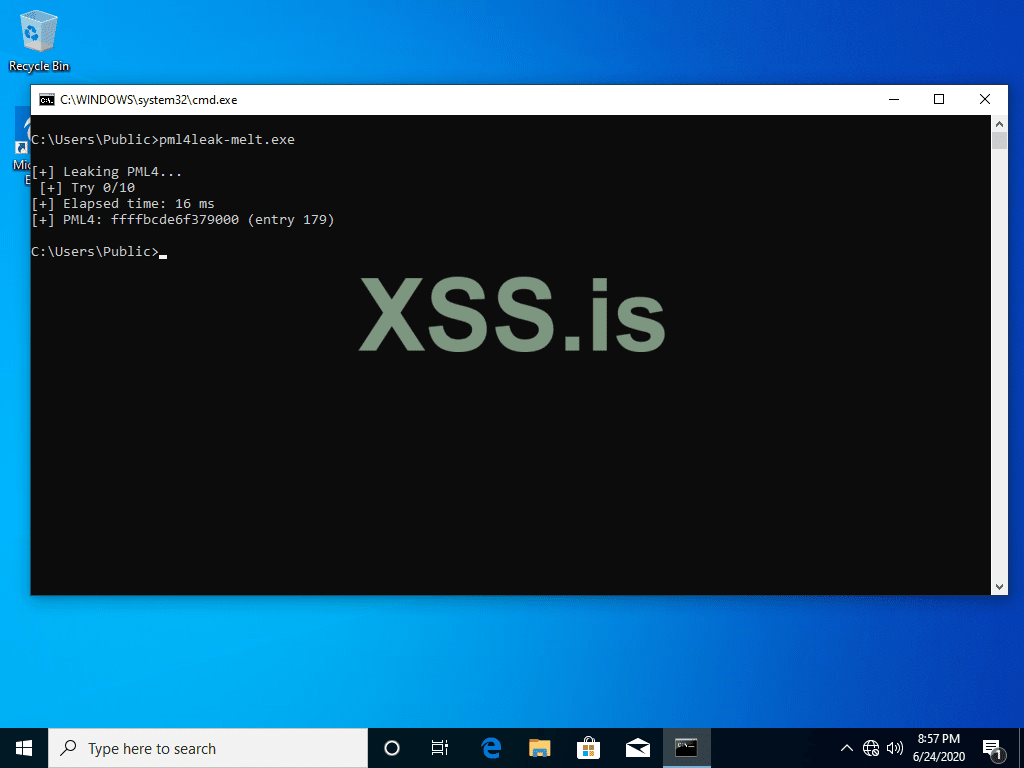
Task: Open the volume control tray icon
Action: (x=895, y=748)
